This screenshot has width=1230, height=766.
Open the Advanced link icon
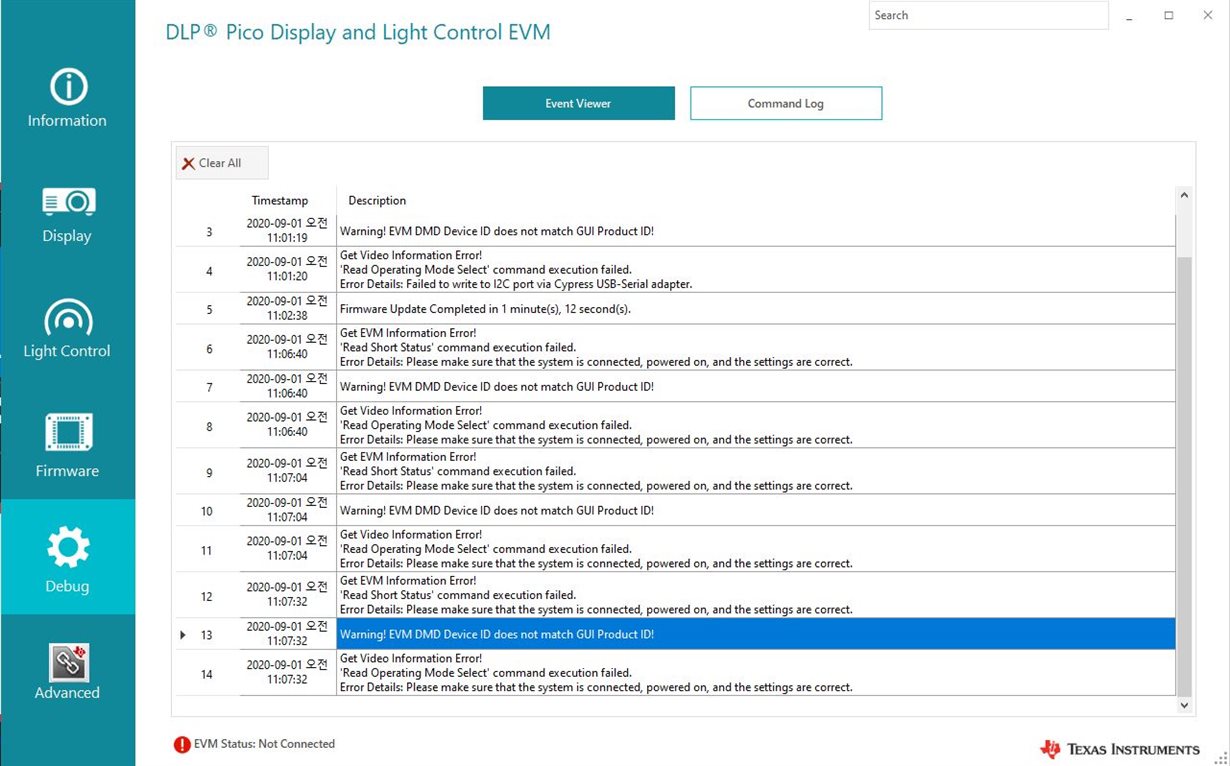coord(68,663)
